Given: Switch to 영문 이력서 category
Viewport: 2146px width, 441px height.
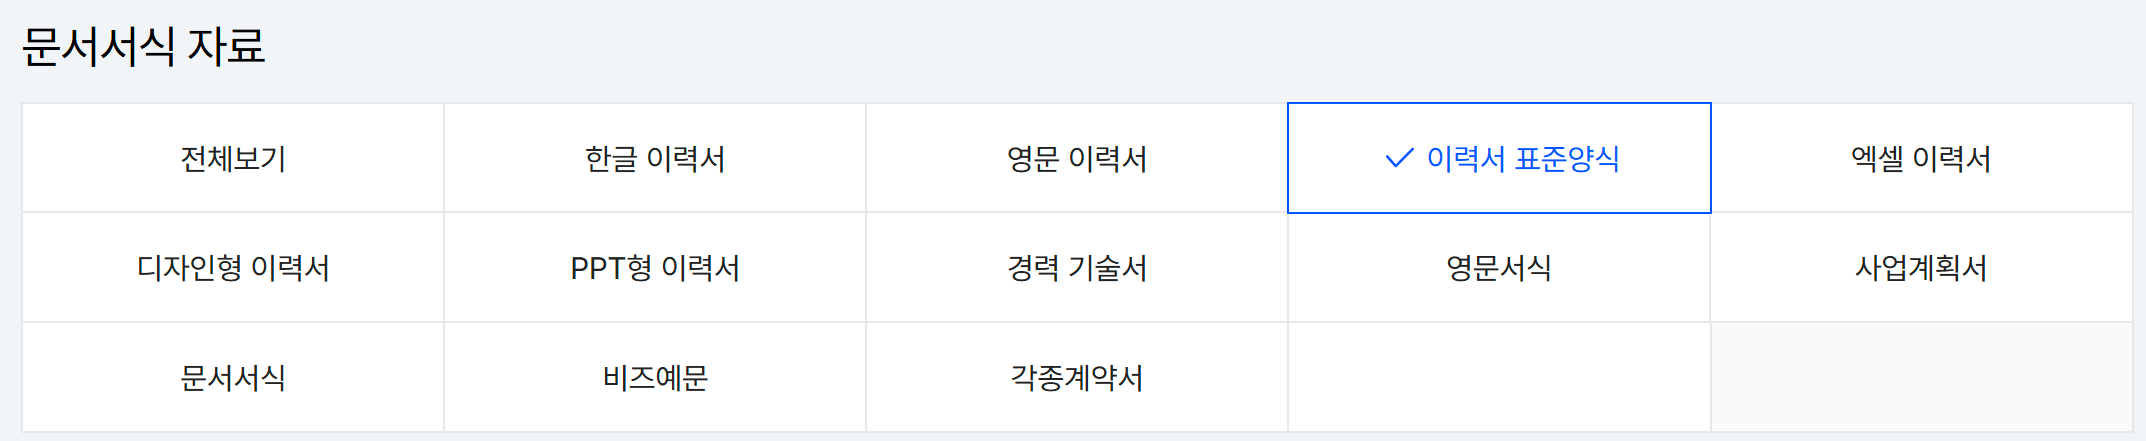Looking at the screenshot, I should pyautogui.click(x=1077, y=158).
